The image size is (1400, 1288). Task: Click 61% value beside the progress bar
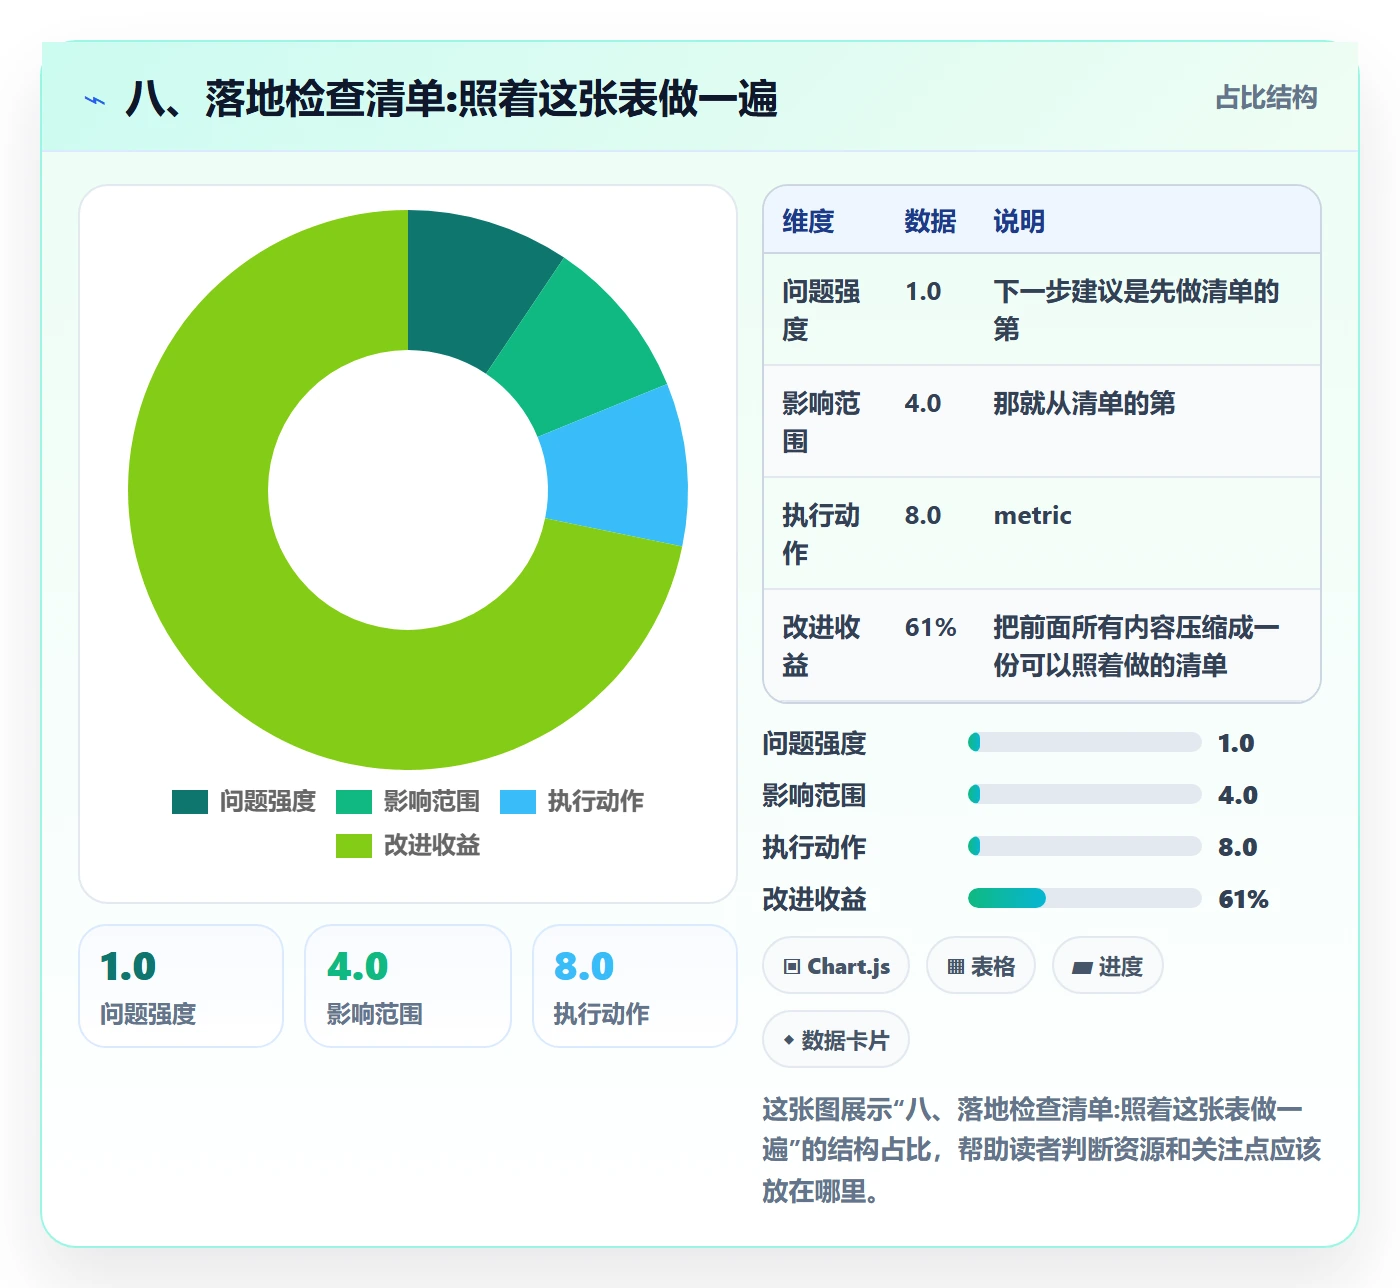1243,899
